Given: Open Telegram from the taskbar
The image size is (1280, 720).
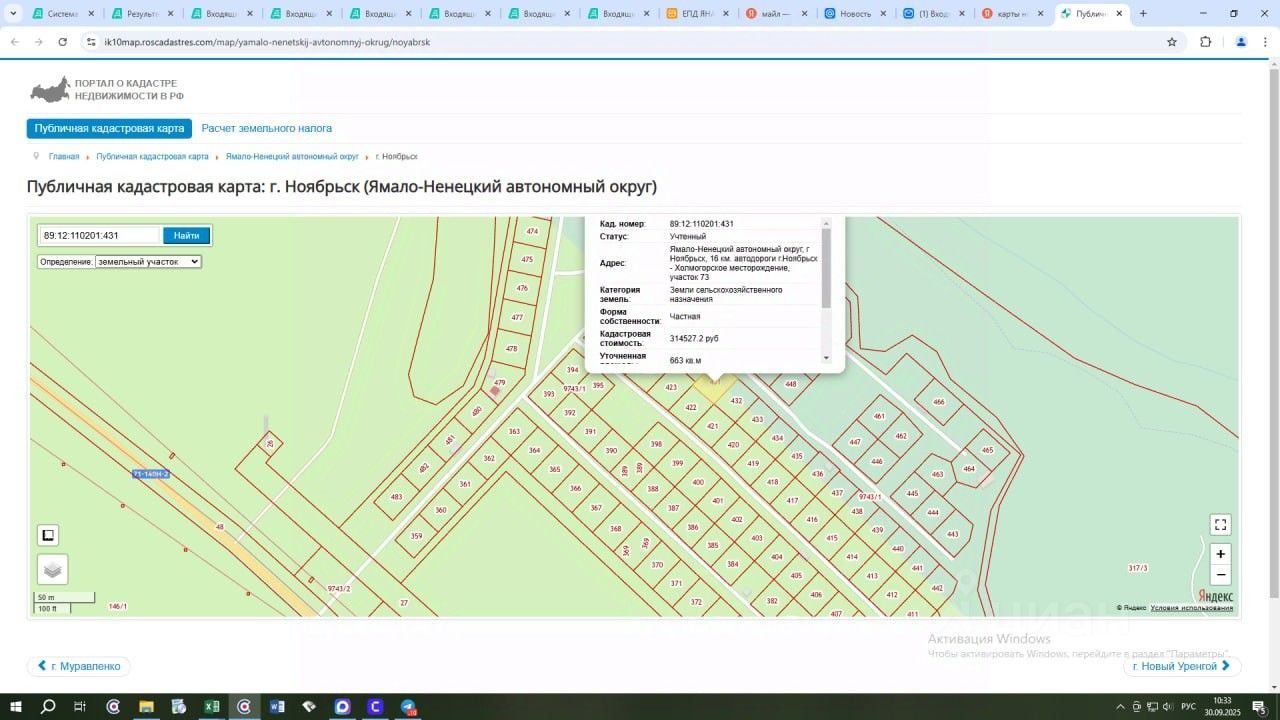Looking at the screenshot, I should point(408,706).
